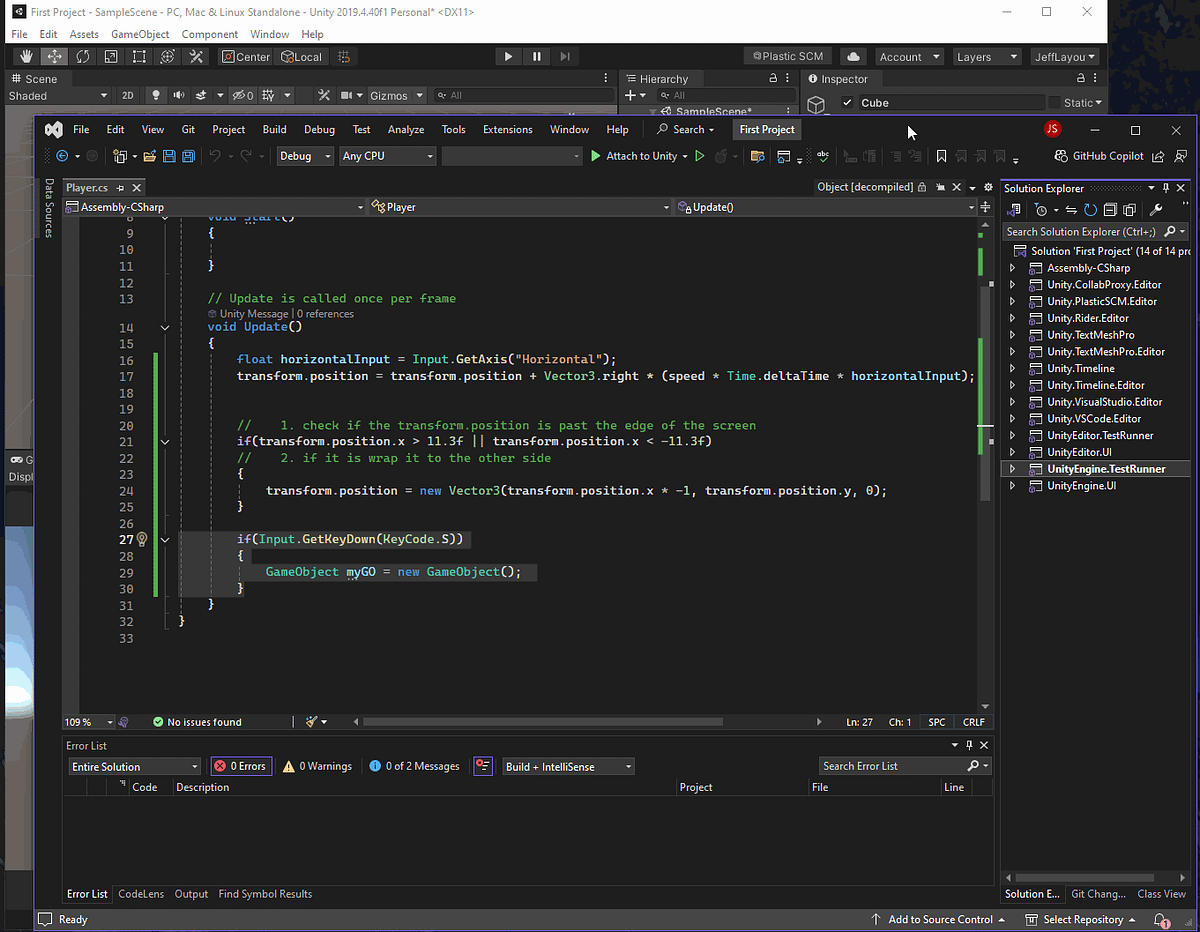This screenshot has width=1200, height=932.
Task: Click the lightbulb quick actions icon on line 27
Action: point(141,539)
